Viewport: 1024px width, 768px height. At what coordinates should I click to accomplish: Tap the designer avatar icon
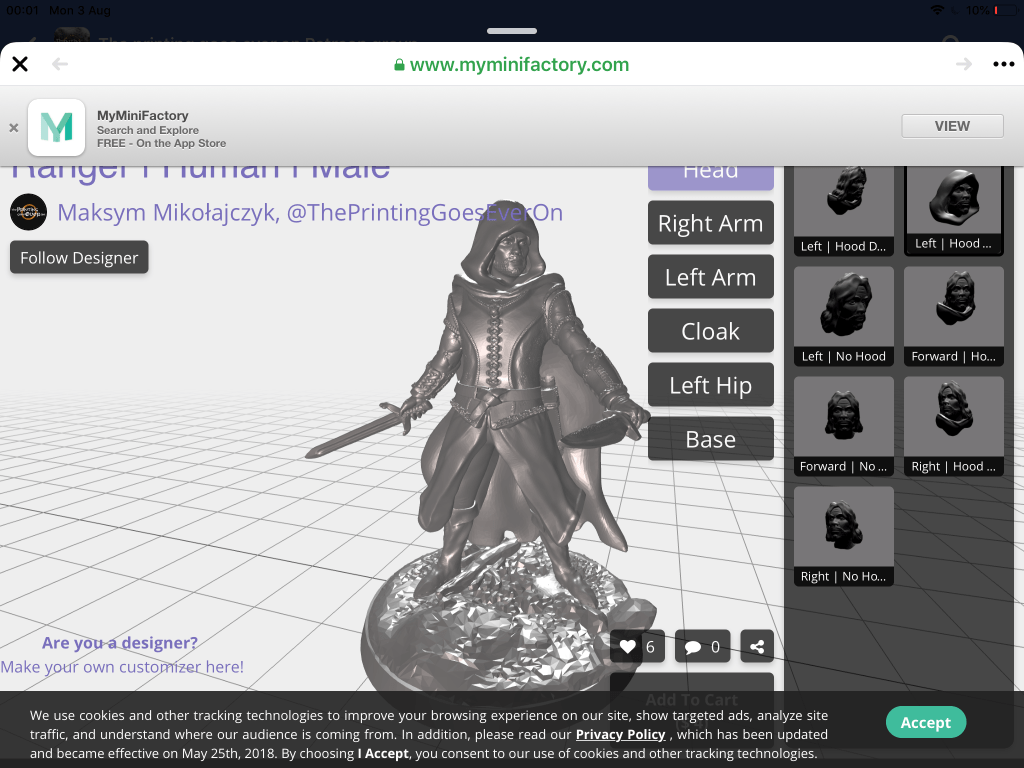click(x=28, y=212)
